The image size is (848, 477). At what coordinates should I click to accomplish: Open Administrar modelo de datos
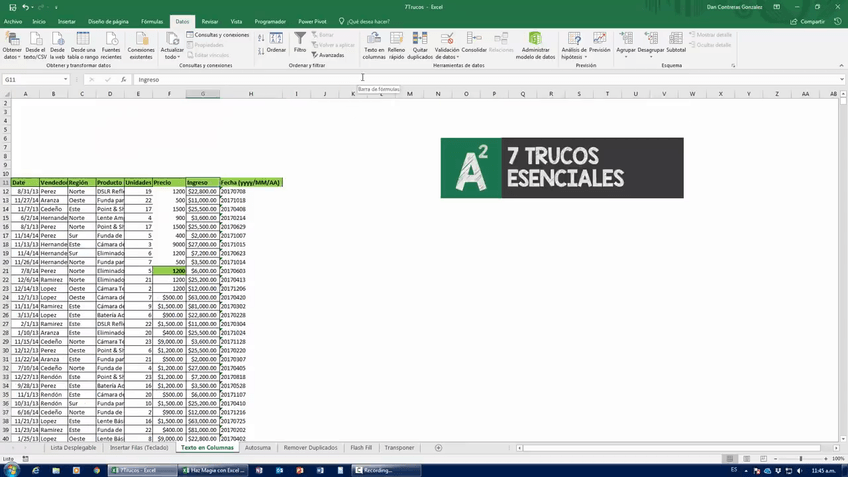535,45
